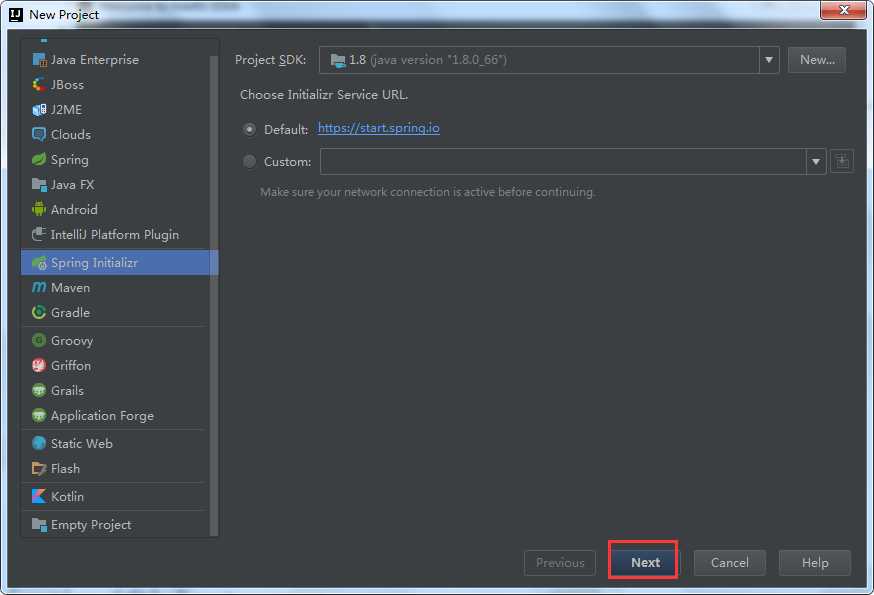Select the 'J2ME' list row text

[x=66, y=110]
